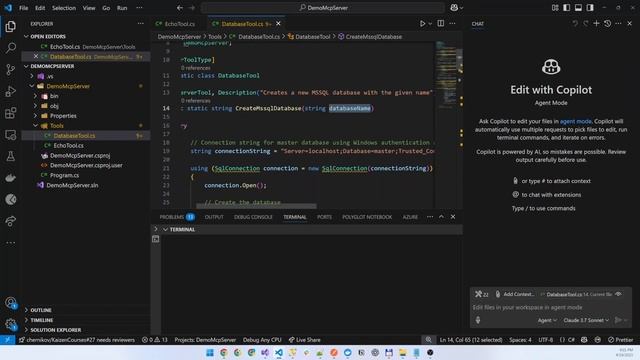
Task: Open the Agent mode dropdown
Action: (547, 320)
